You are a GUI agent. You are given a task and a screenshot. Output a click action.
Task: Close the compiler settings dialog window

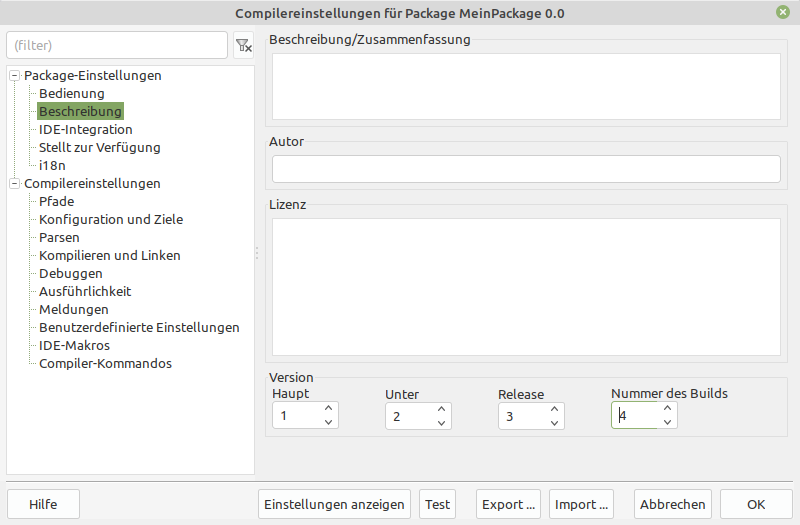point(781,13)
